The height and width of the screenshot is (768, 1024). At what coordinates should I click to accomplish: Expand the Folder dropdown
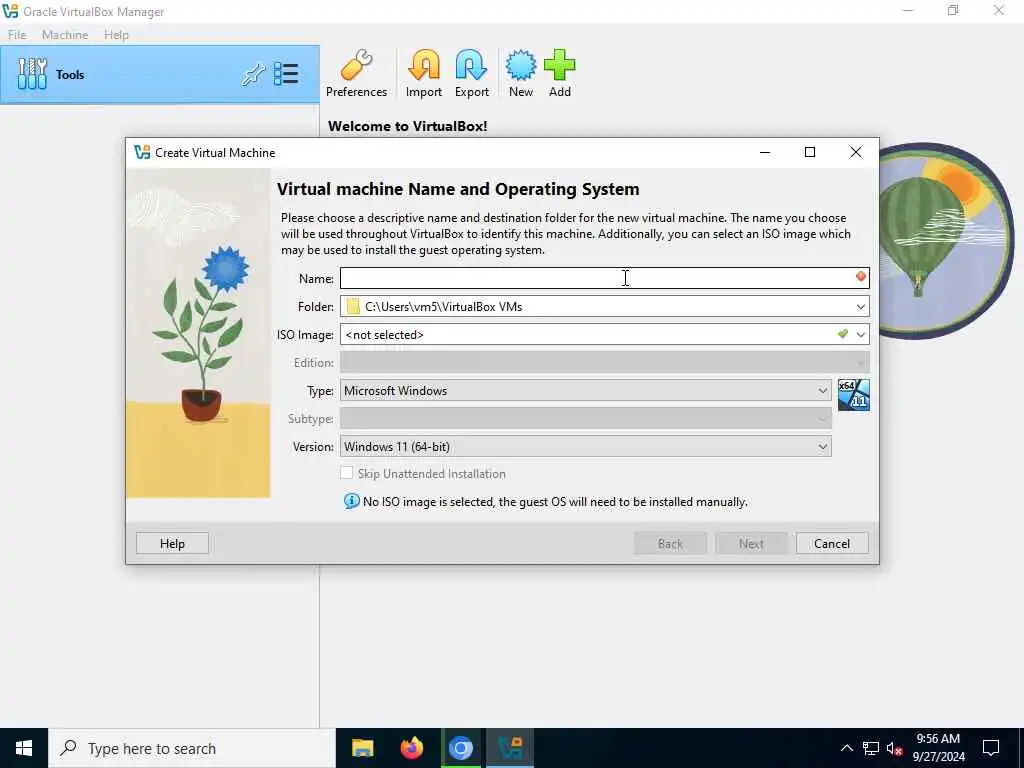861,306
